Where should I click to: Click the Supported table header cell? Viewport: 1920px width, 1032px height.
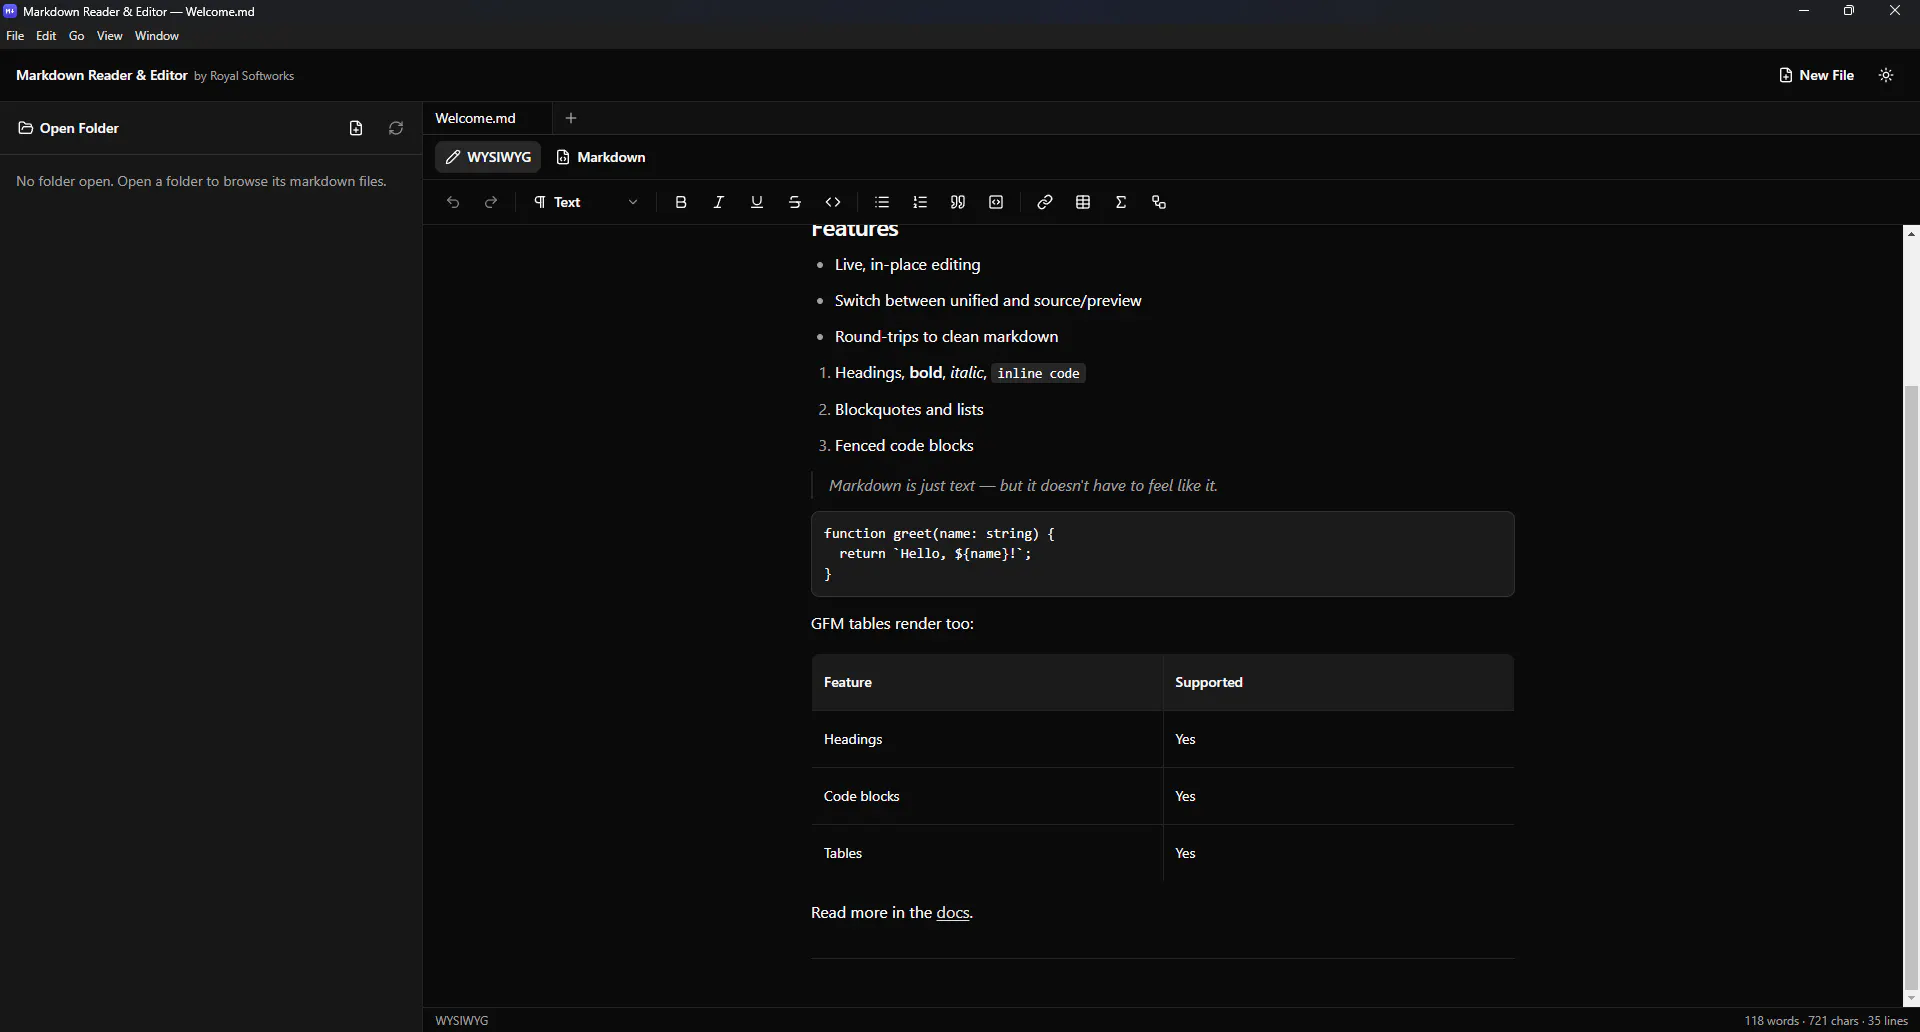click(1339, 683)
